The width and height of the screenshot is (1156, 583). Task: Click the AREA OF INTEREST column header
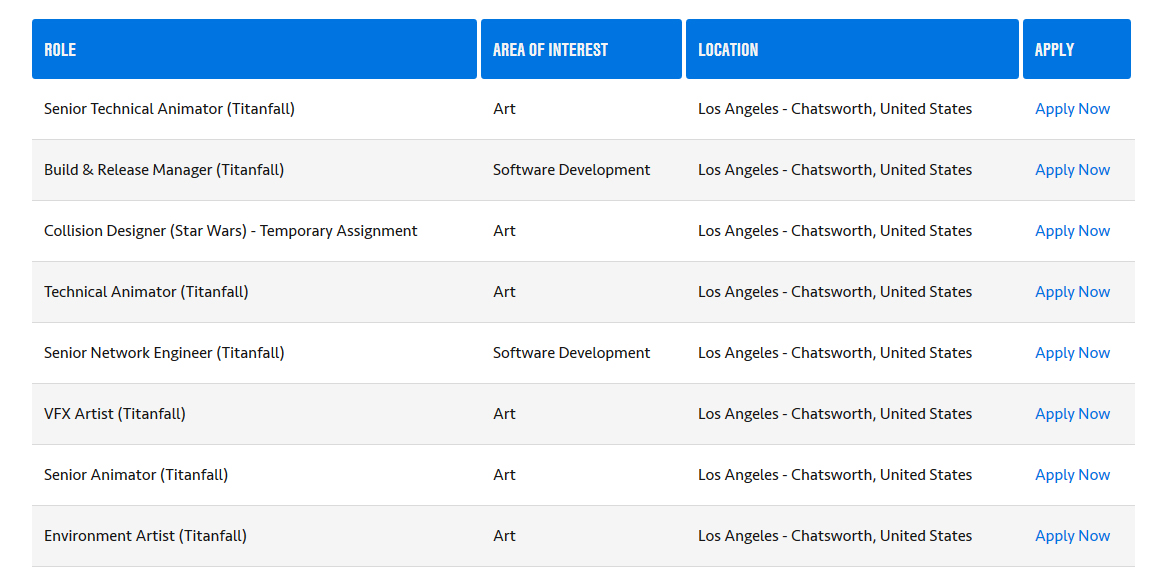[x=581, y=49]
